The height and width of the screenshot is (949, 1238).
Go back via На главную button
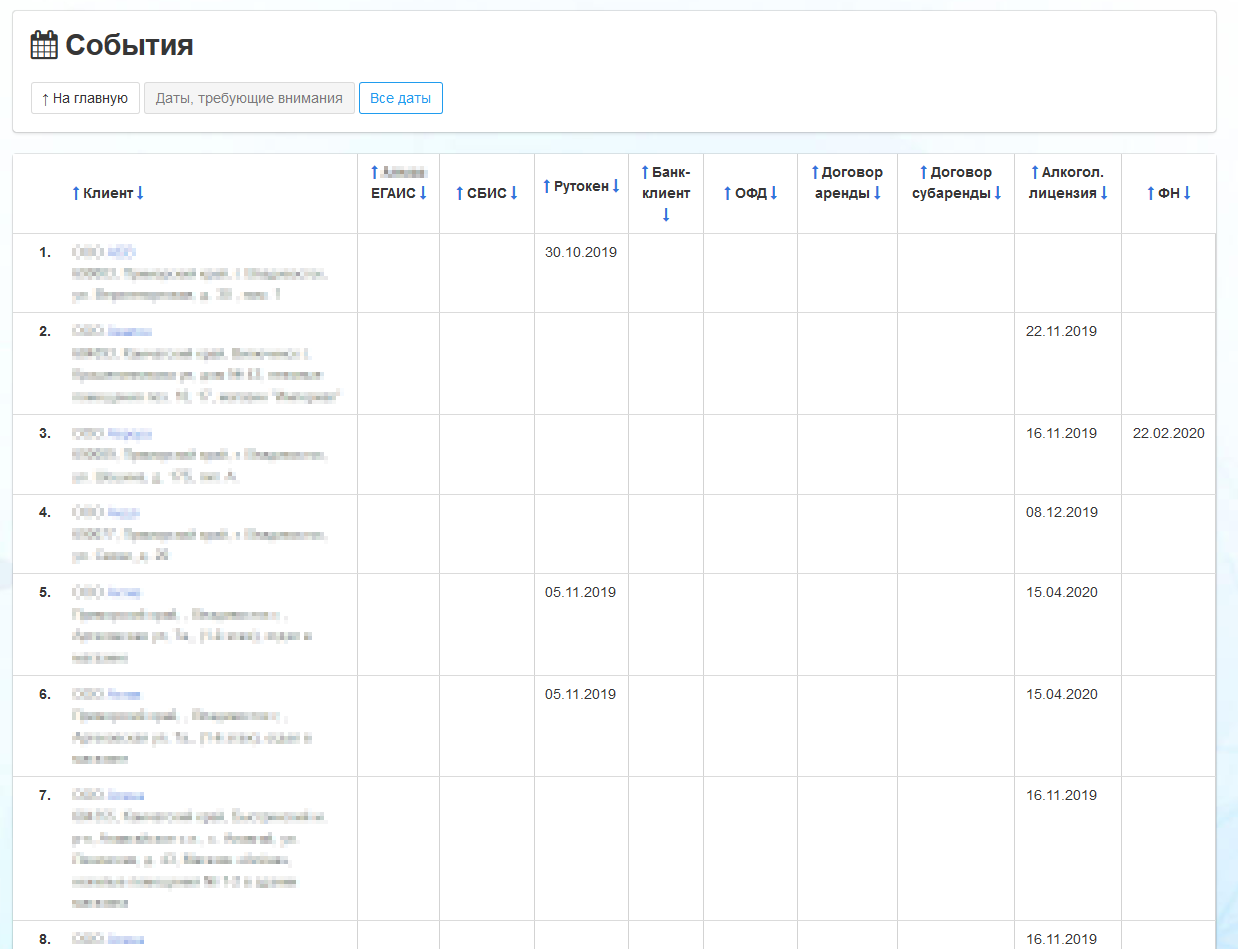pos(85,98)
